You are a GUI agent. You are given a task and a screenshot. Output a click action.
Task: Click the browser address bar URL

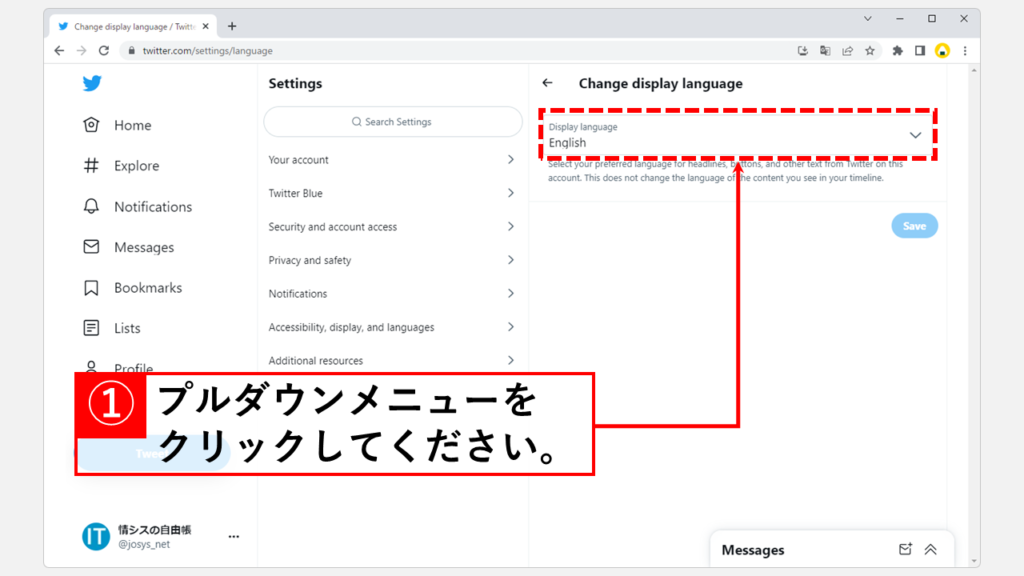(x=208, y=51)
